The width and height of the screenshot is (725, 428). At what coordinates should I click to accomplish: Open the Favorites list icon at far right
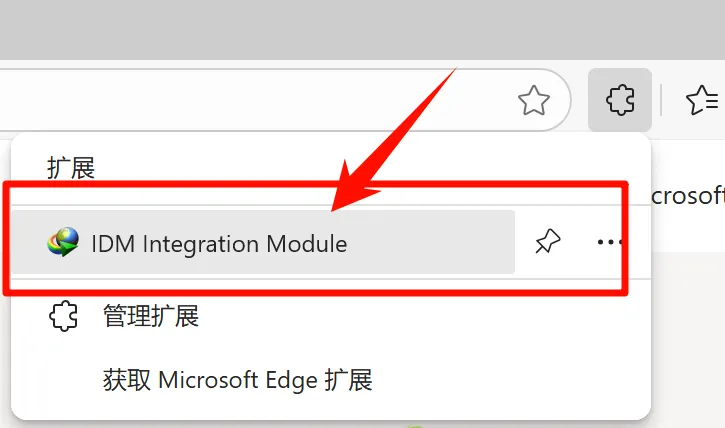701,100
